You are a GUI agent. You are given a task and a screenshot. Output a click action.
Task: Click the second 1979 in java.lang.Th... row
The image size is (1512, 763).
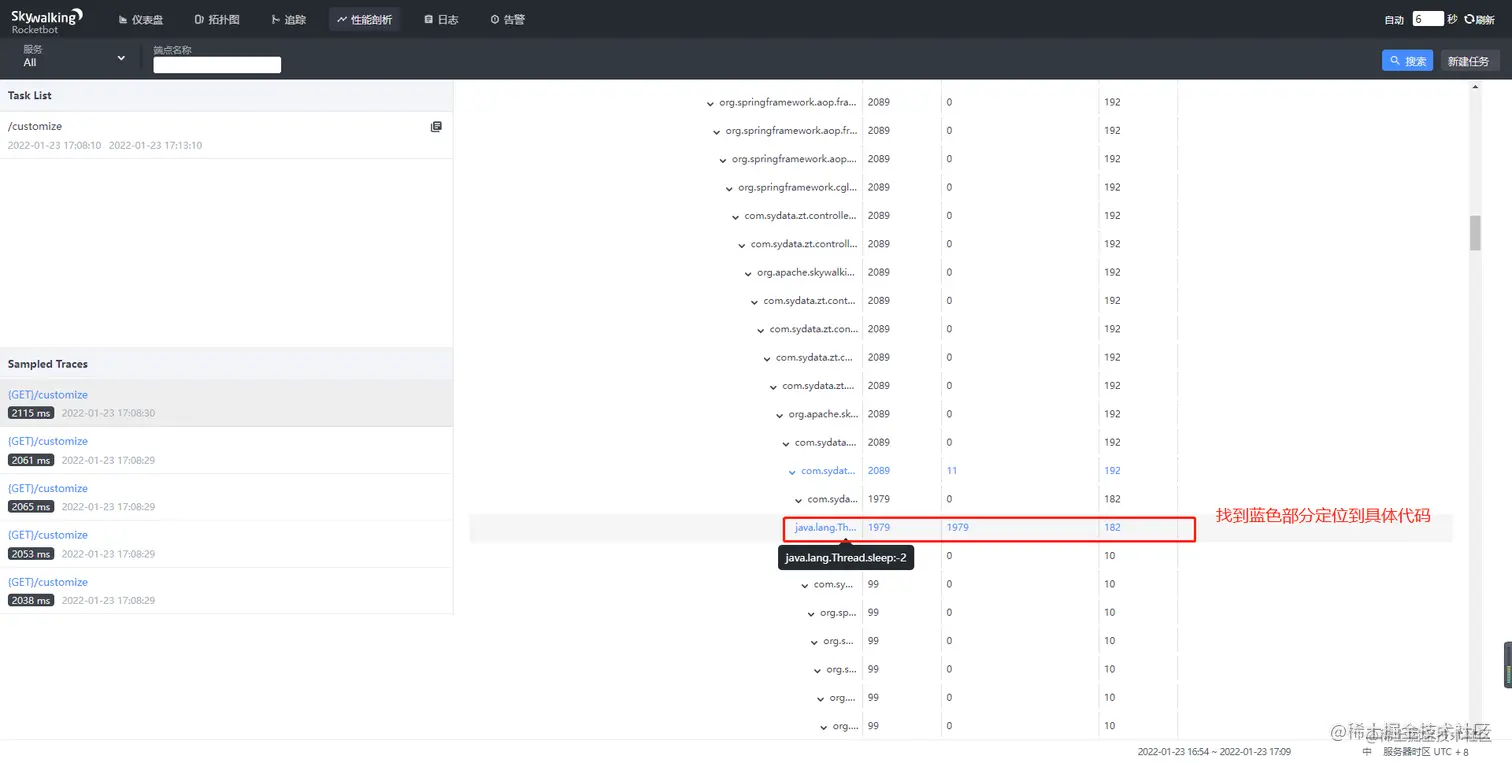tap(957, 527)
